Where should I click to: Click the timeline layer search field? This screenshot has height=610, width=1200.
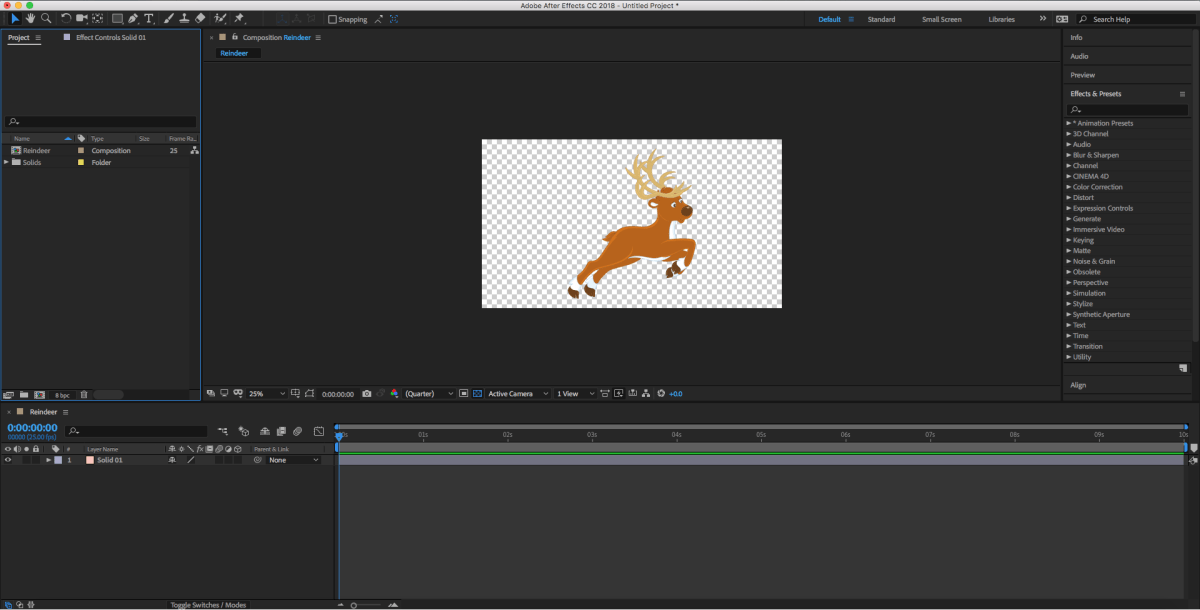click(136, 431)
